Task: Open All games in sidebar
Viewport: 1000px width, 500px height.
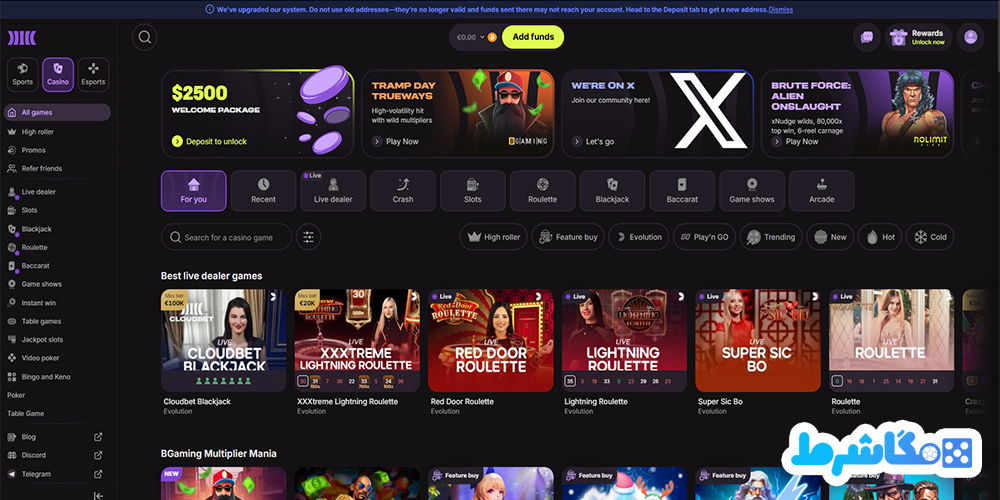Action: 57,112
